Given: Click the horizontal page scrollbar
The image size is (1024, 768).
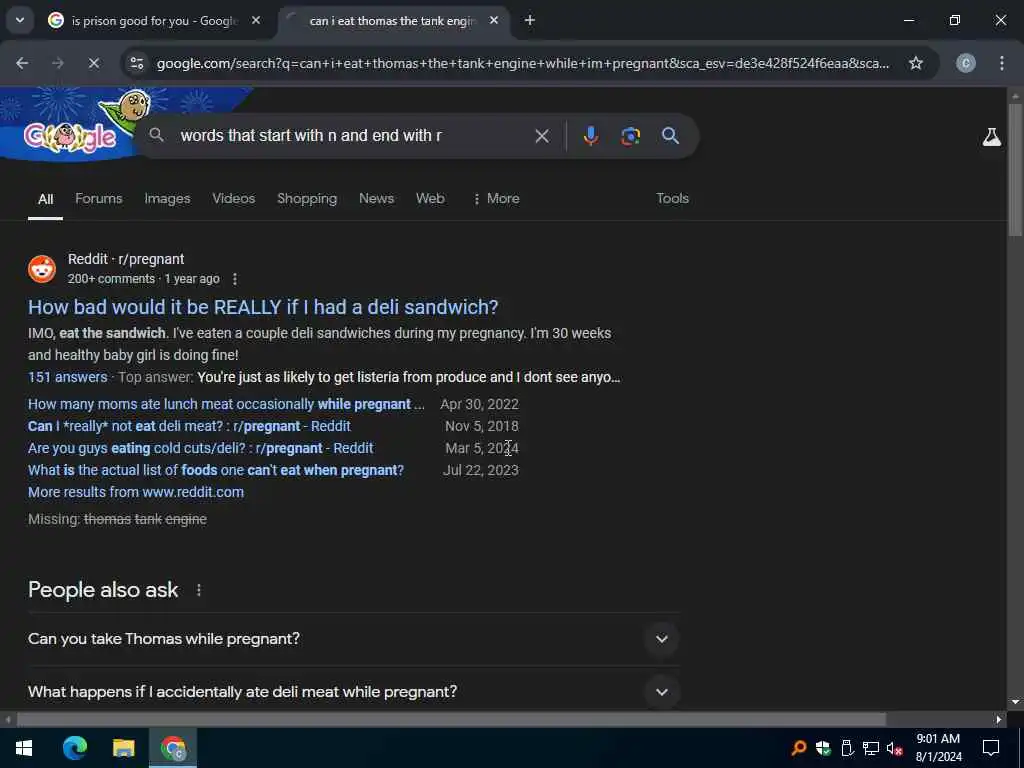Looking at the screenshot, I should pos(451,719).
